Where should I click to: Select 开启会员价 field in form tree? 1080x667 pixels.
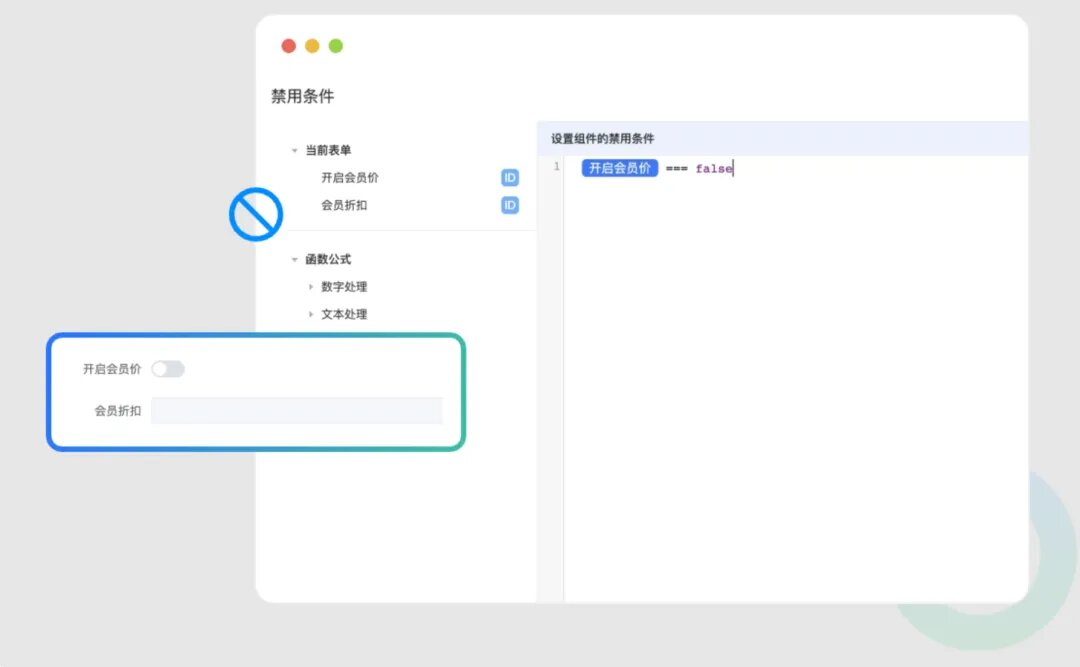tap(350, 178)
